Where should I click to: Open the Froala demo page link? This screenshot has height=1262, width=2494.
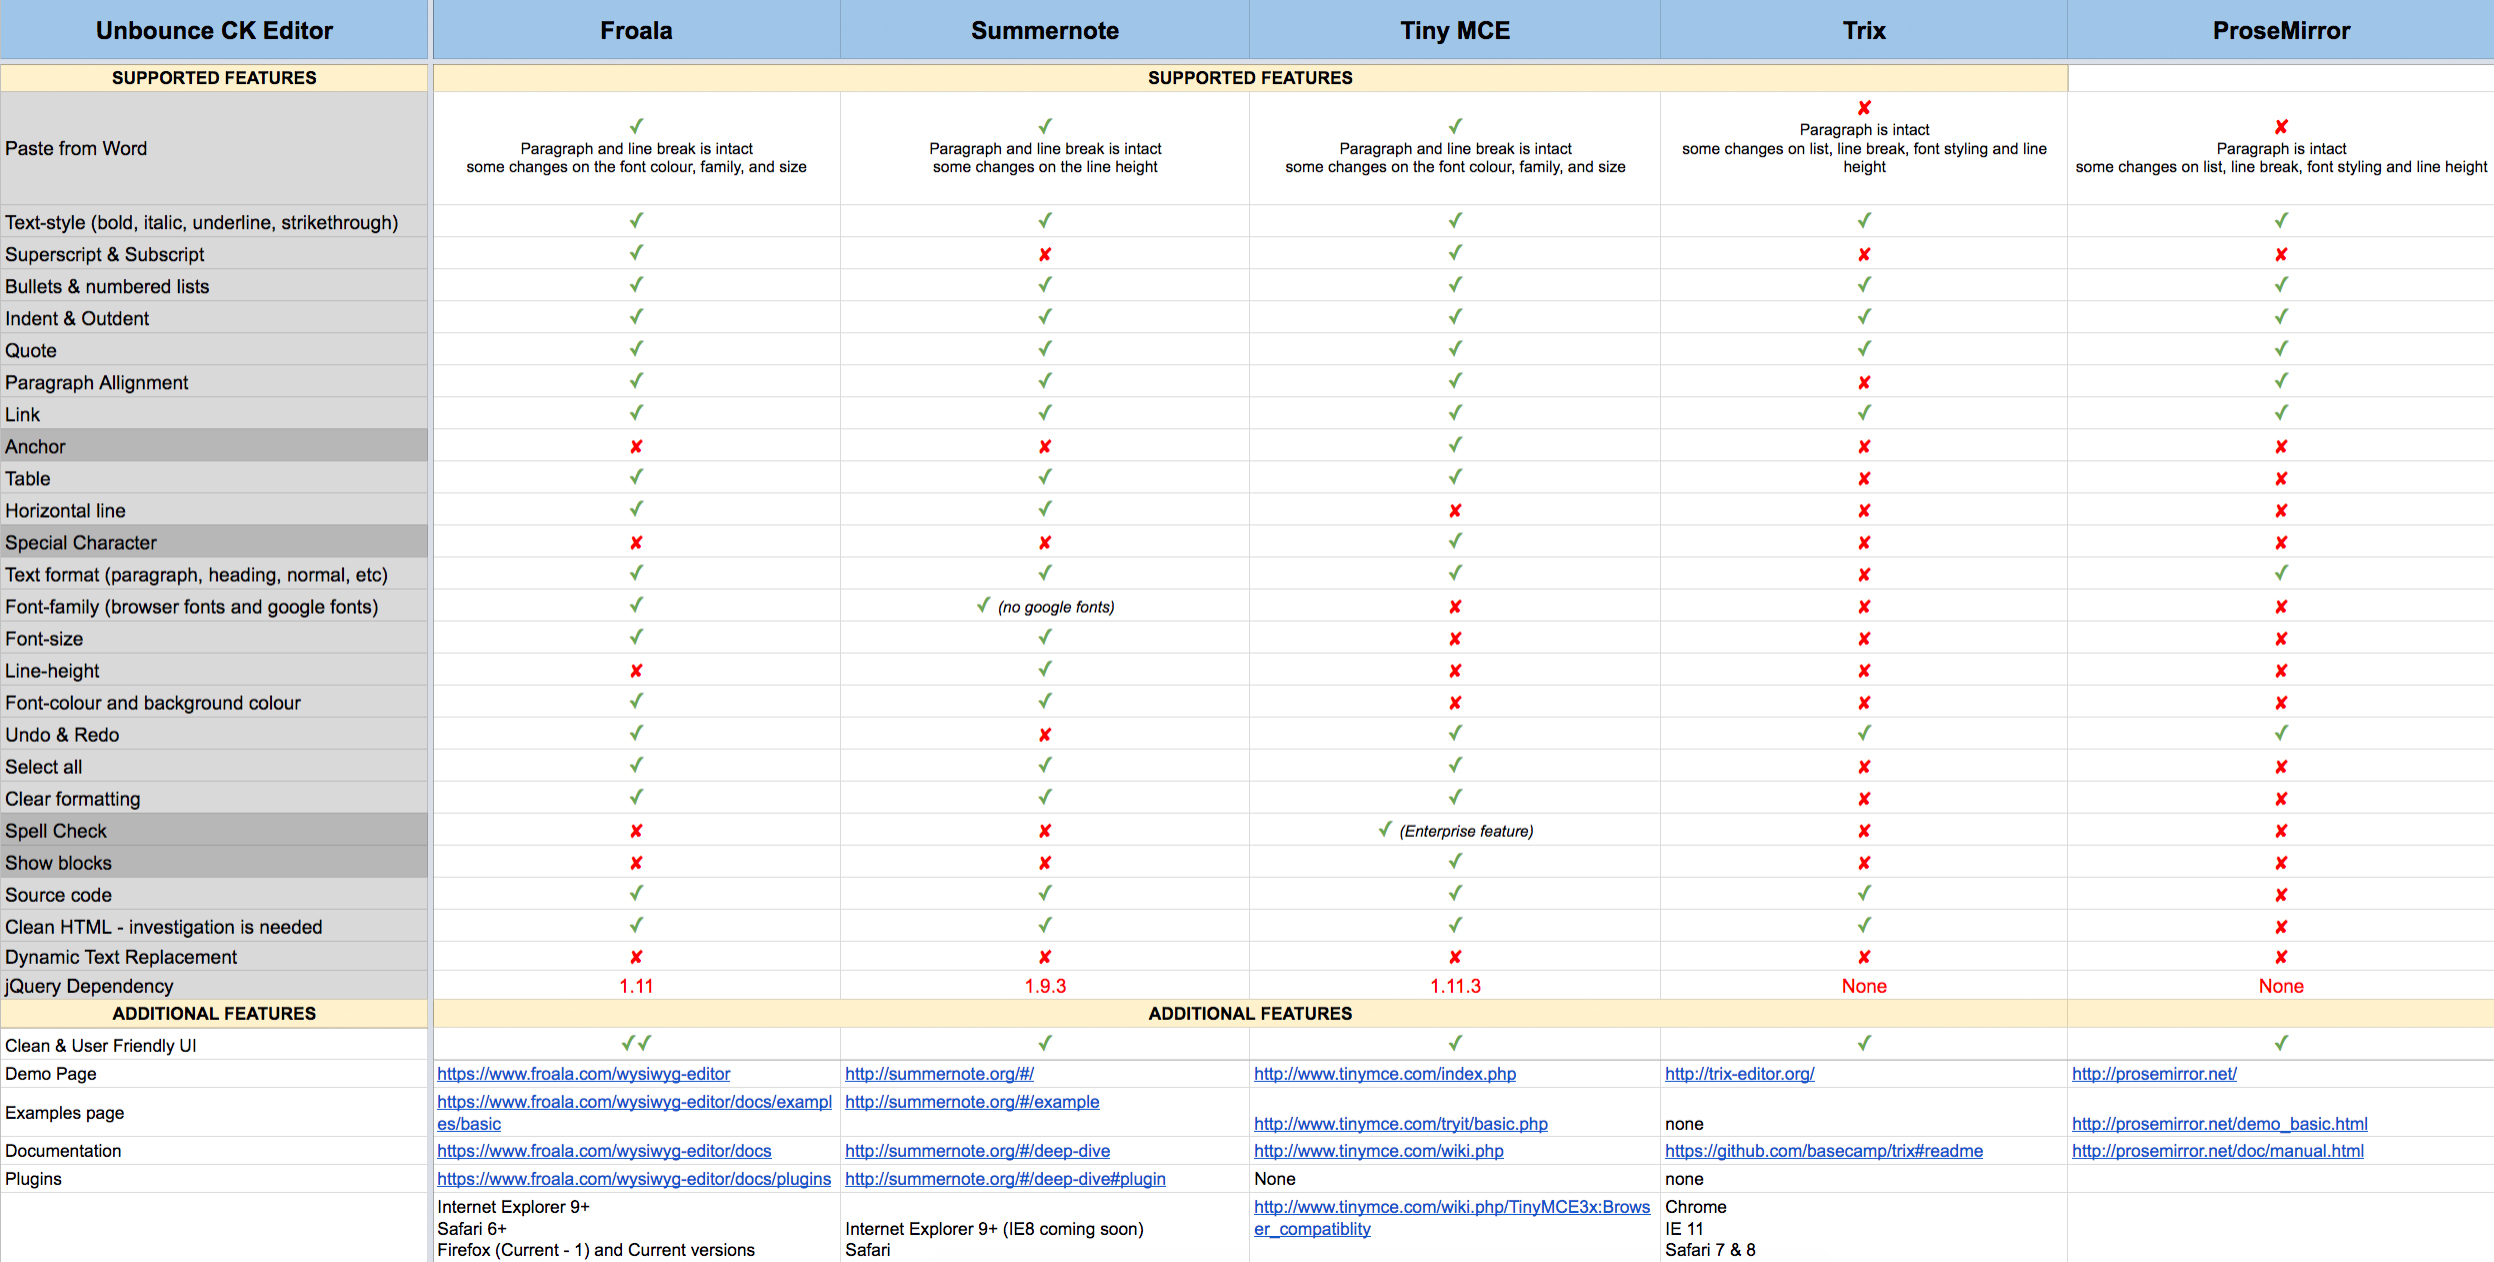pyautogui.click(x=583, y=1073)
